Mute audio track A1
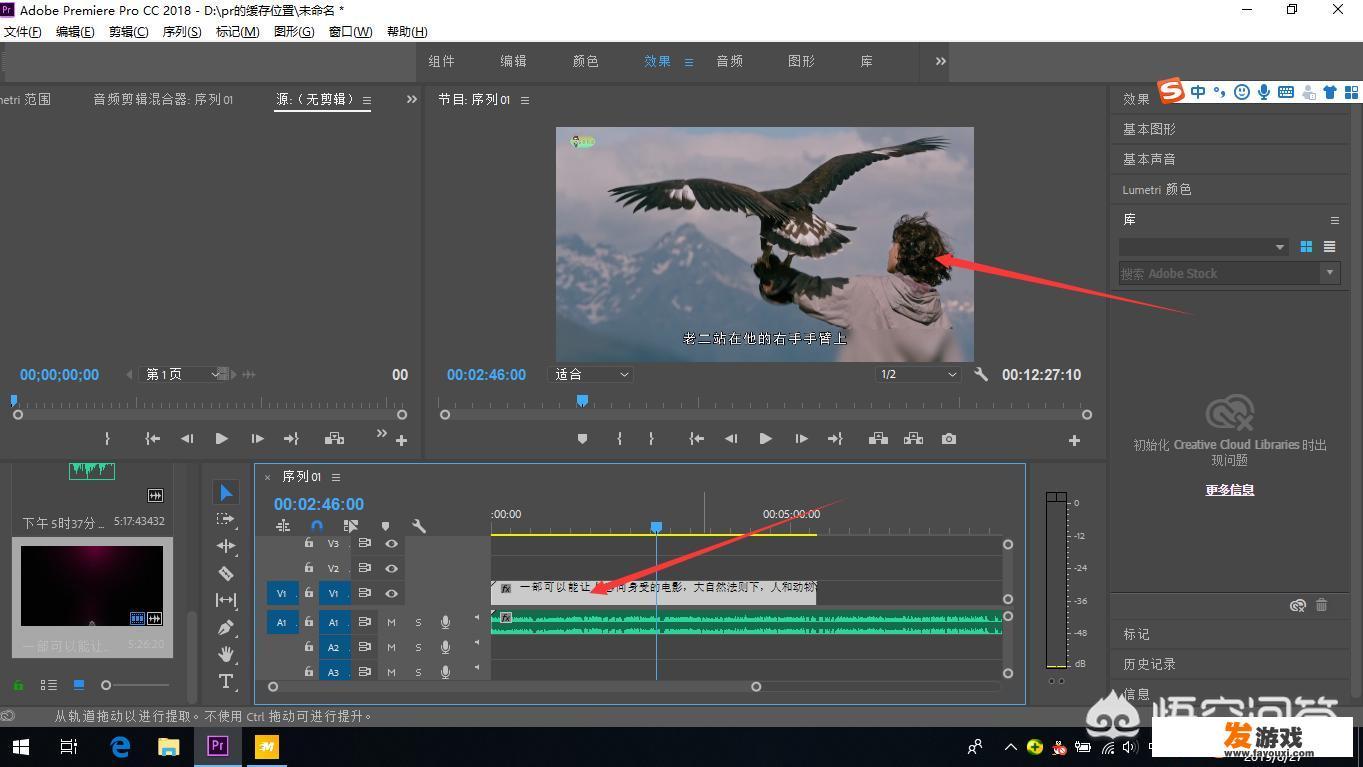This screenshot has width=1363, height=767. [391, 622]
